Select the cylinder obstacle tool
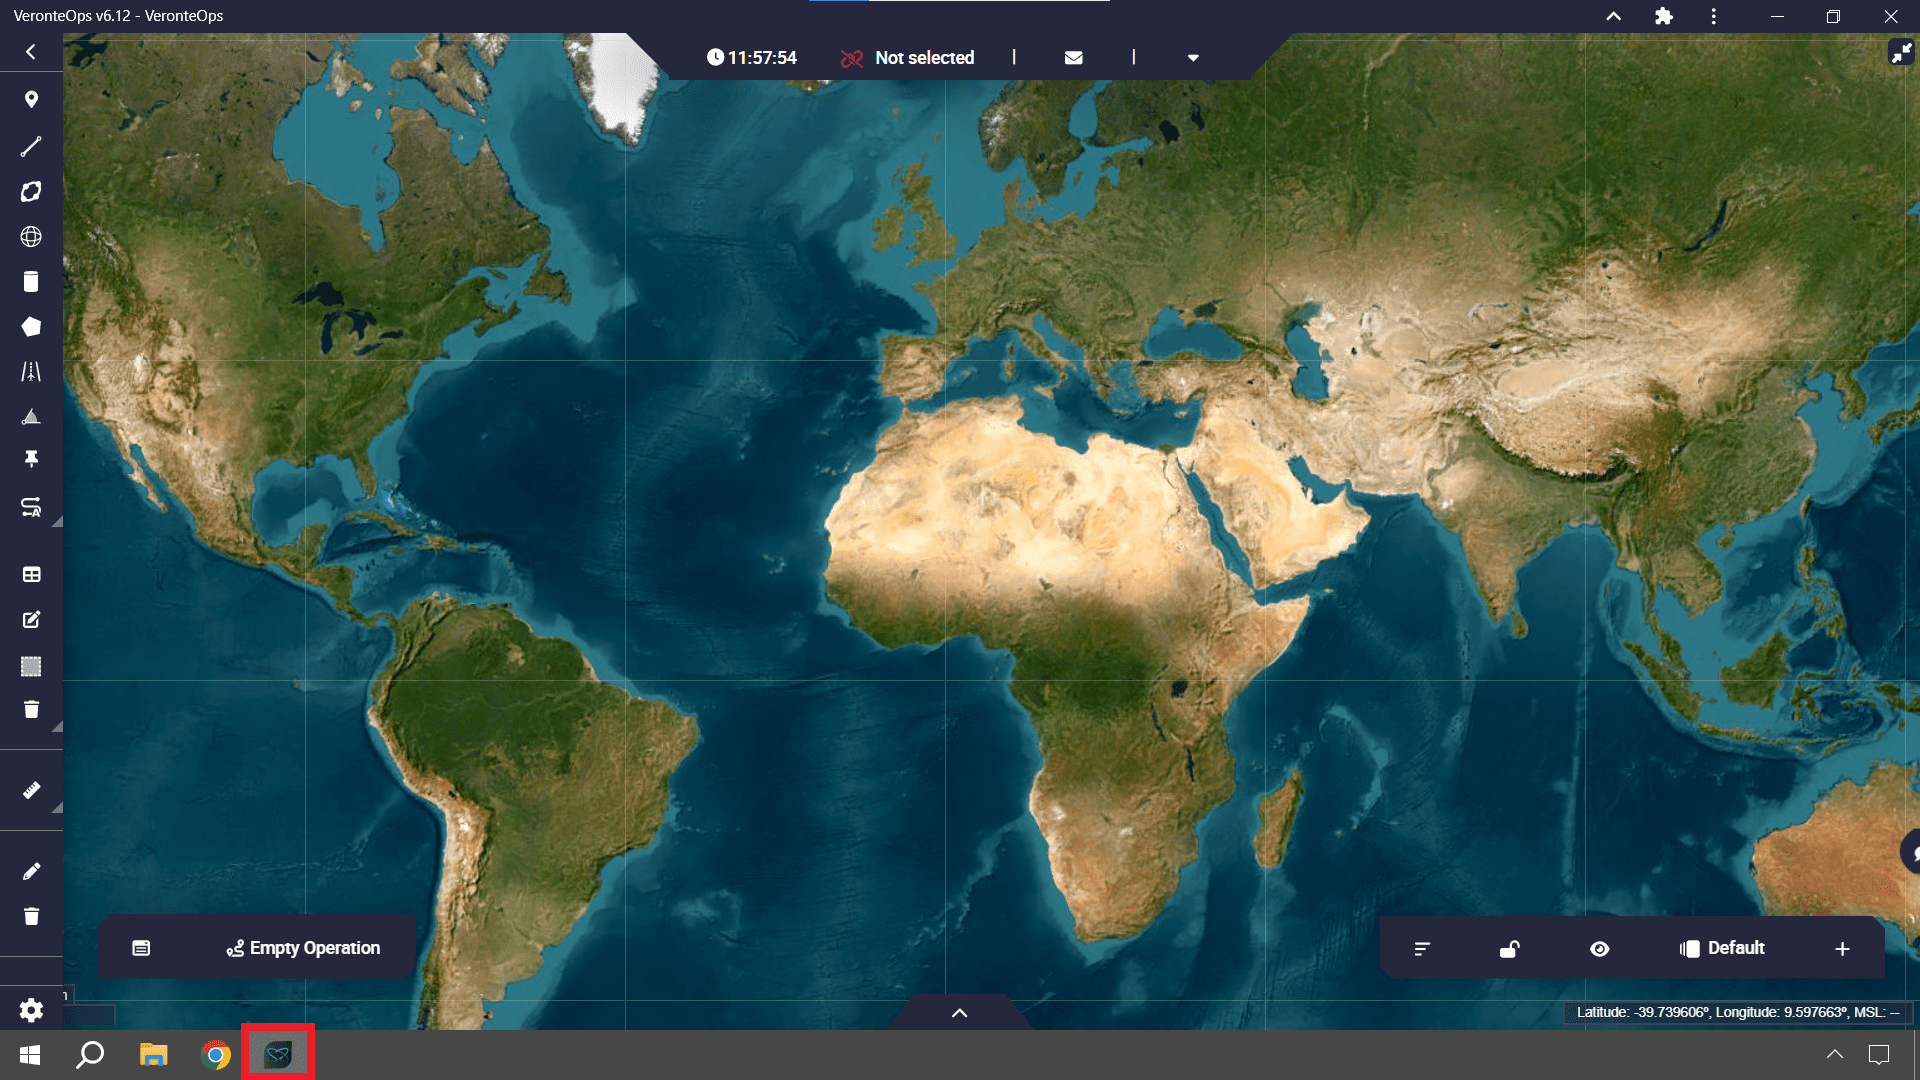This screenshot has height=1080, width=1920. coord(31,282)
